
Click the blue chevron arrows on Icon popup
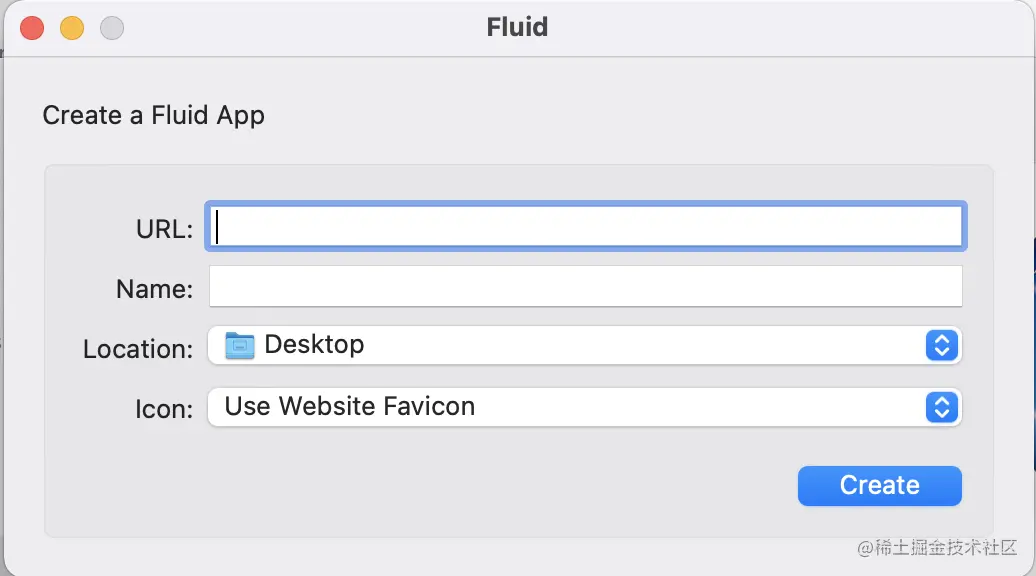(942, 407)
